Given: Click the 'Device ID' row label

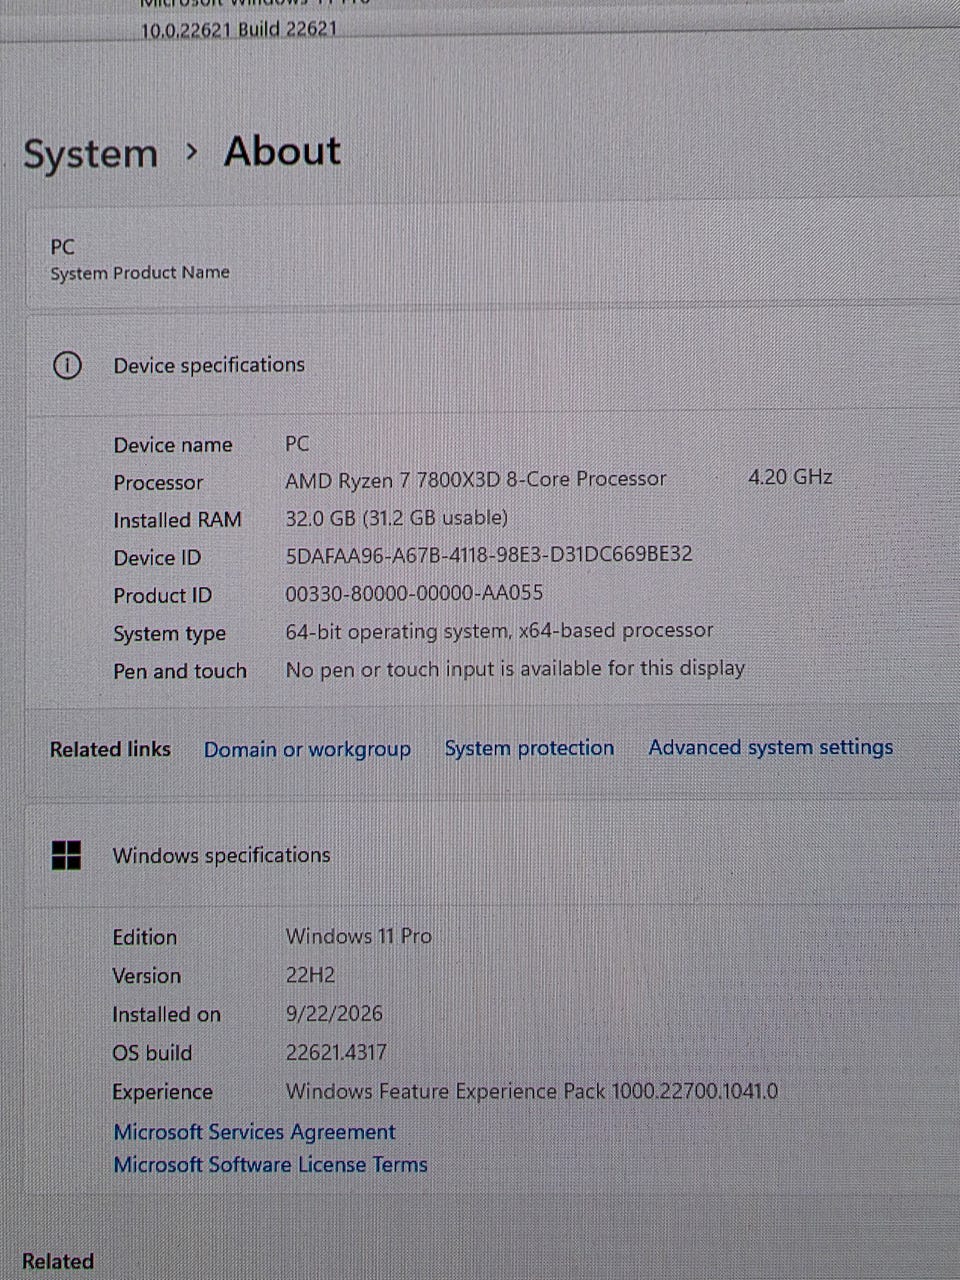Looking at the screenshot, I should coord(157,558).
